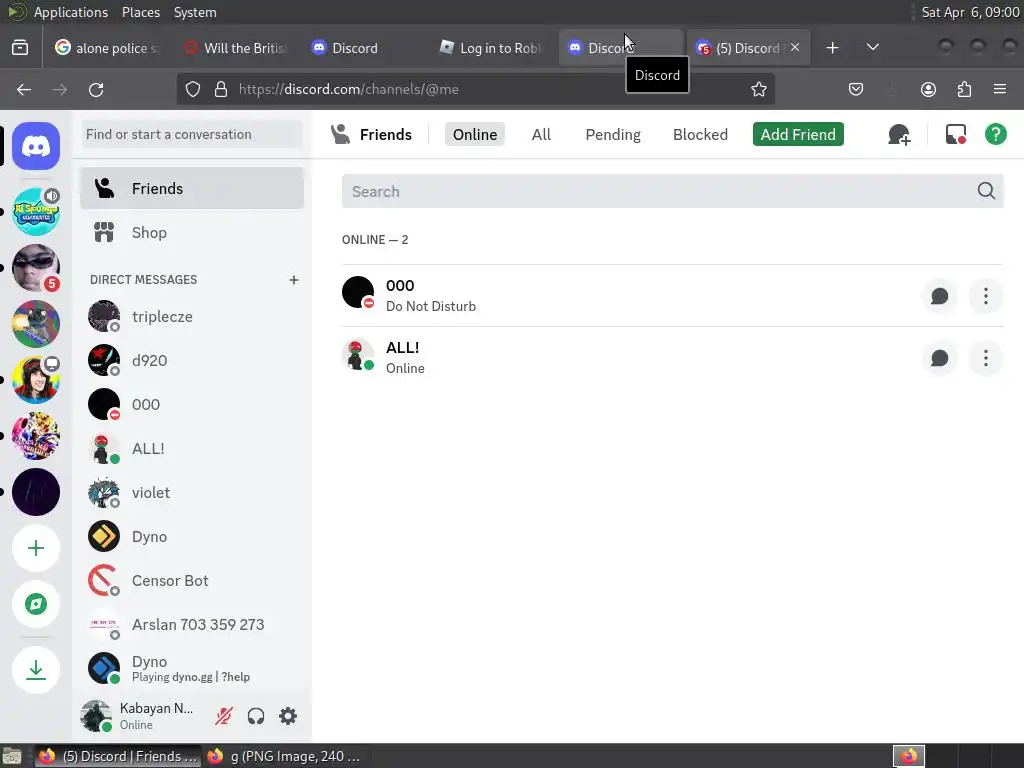
Task: Open Explore Discoverable Servers compass icon
Action: pyautogui.click(x=36, y=604)
